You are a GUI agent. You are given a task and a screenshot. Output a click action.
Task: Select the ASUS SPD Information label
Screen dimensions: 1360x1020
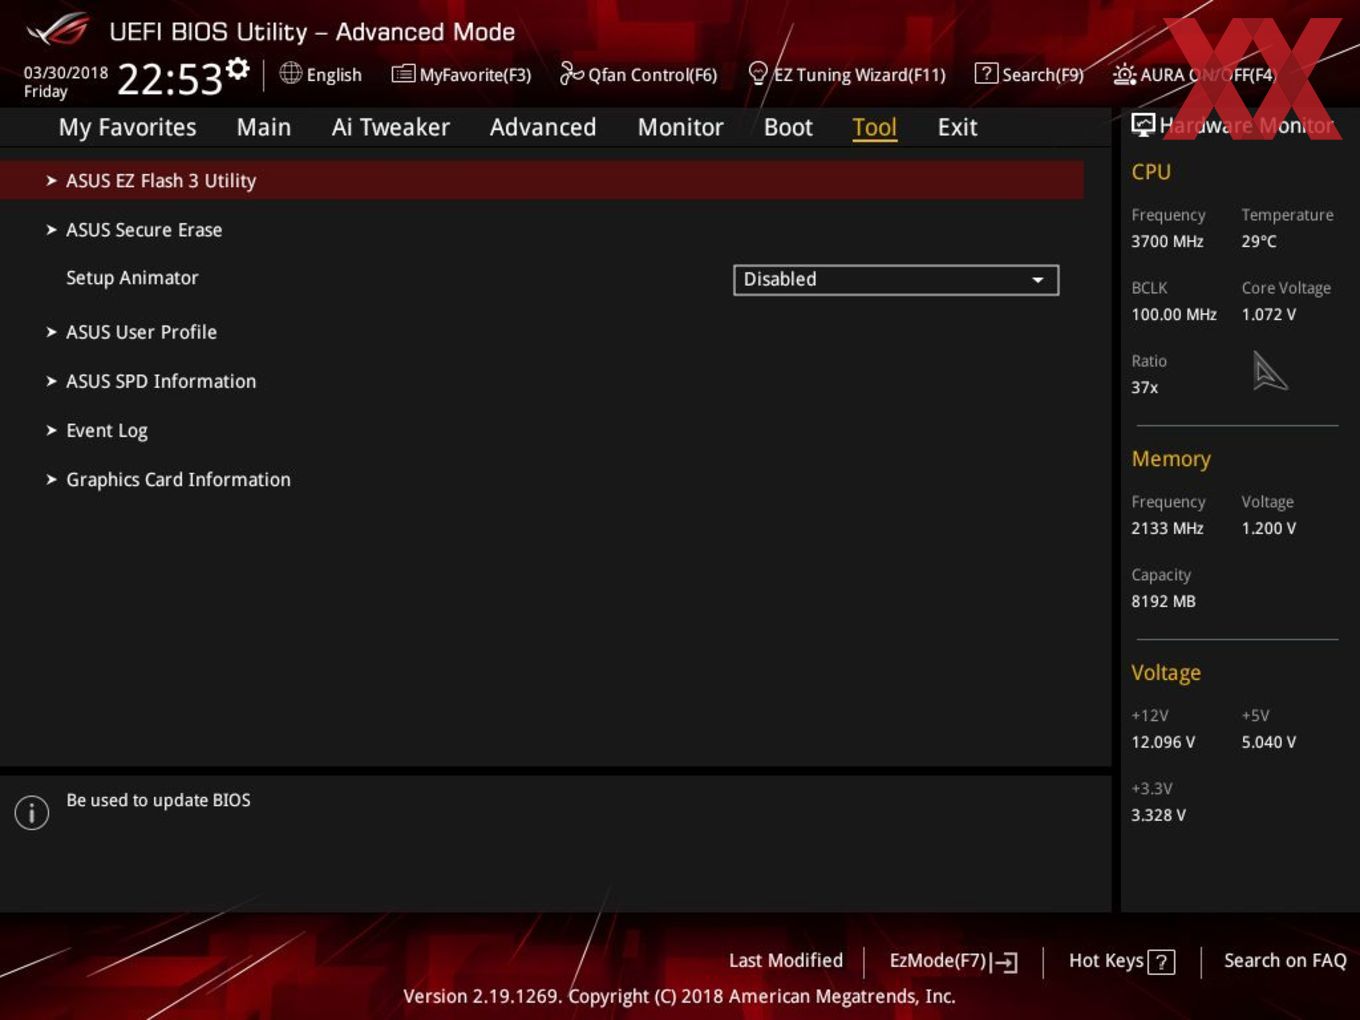(161, 381)
